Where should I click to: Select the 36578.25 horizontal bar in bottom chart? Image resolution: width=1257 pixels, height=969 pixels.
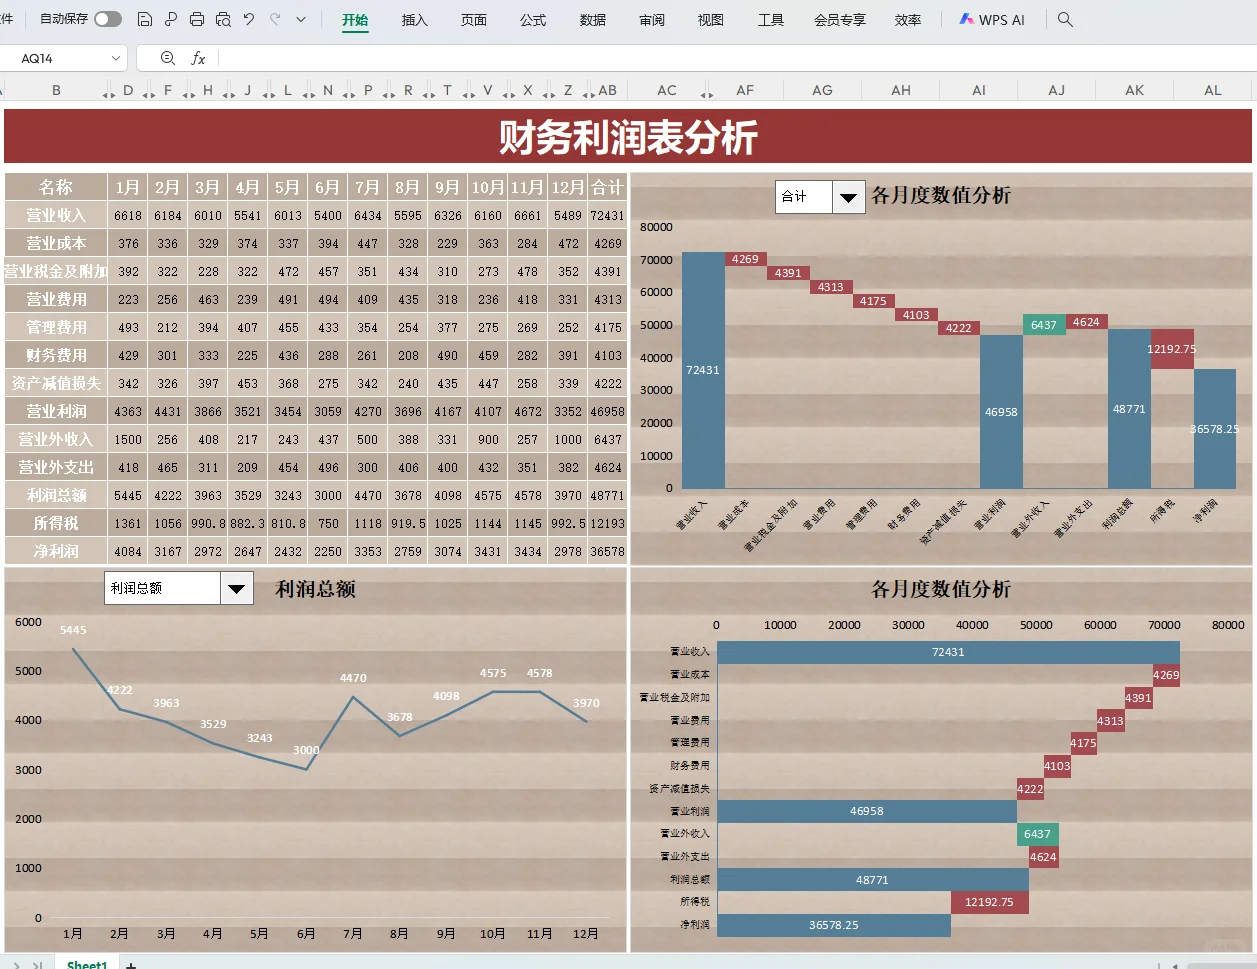point(834,925)
